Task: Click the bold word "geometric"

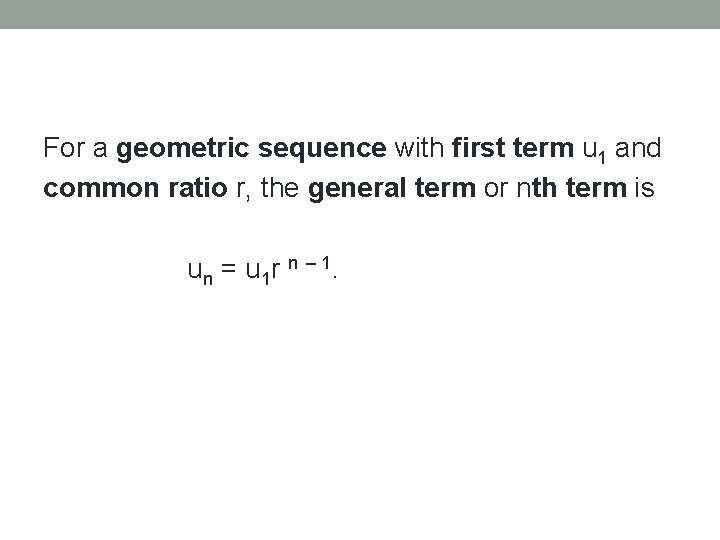Action: (x=184, y=150)
